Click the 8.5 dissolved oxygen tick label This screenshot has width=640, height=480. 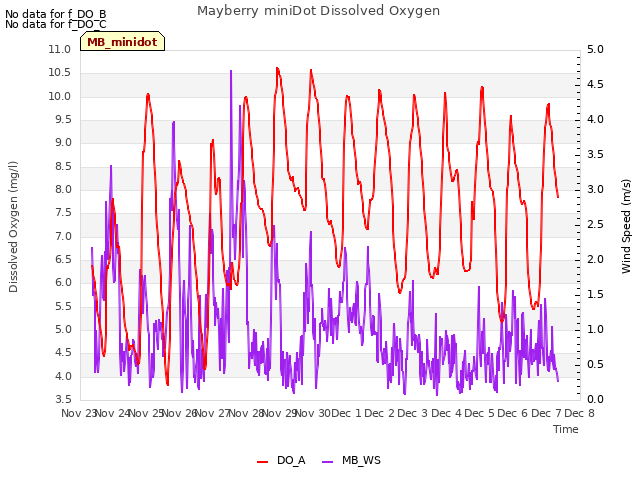coord(63,167)
